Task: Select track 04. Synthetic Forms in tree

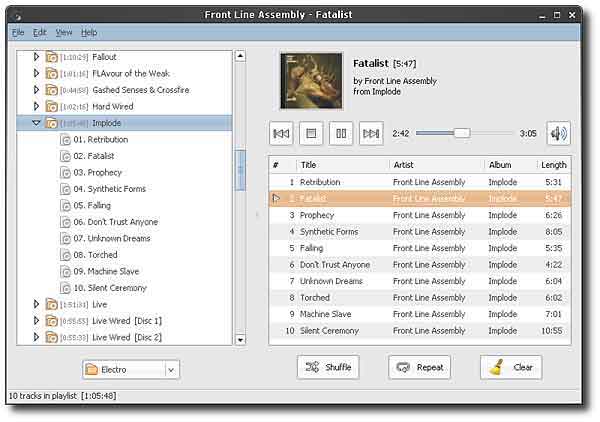Action: coord(108,189)
